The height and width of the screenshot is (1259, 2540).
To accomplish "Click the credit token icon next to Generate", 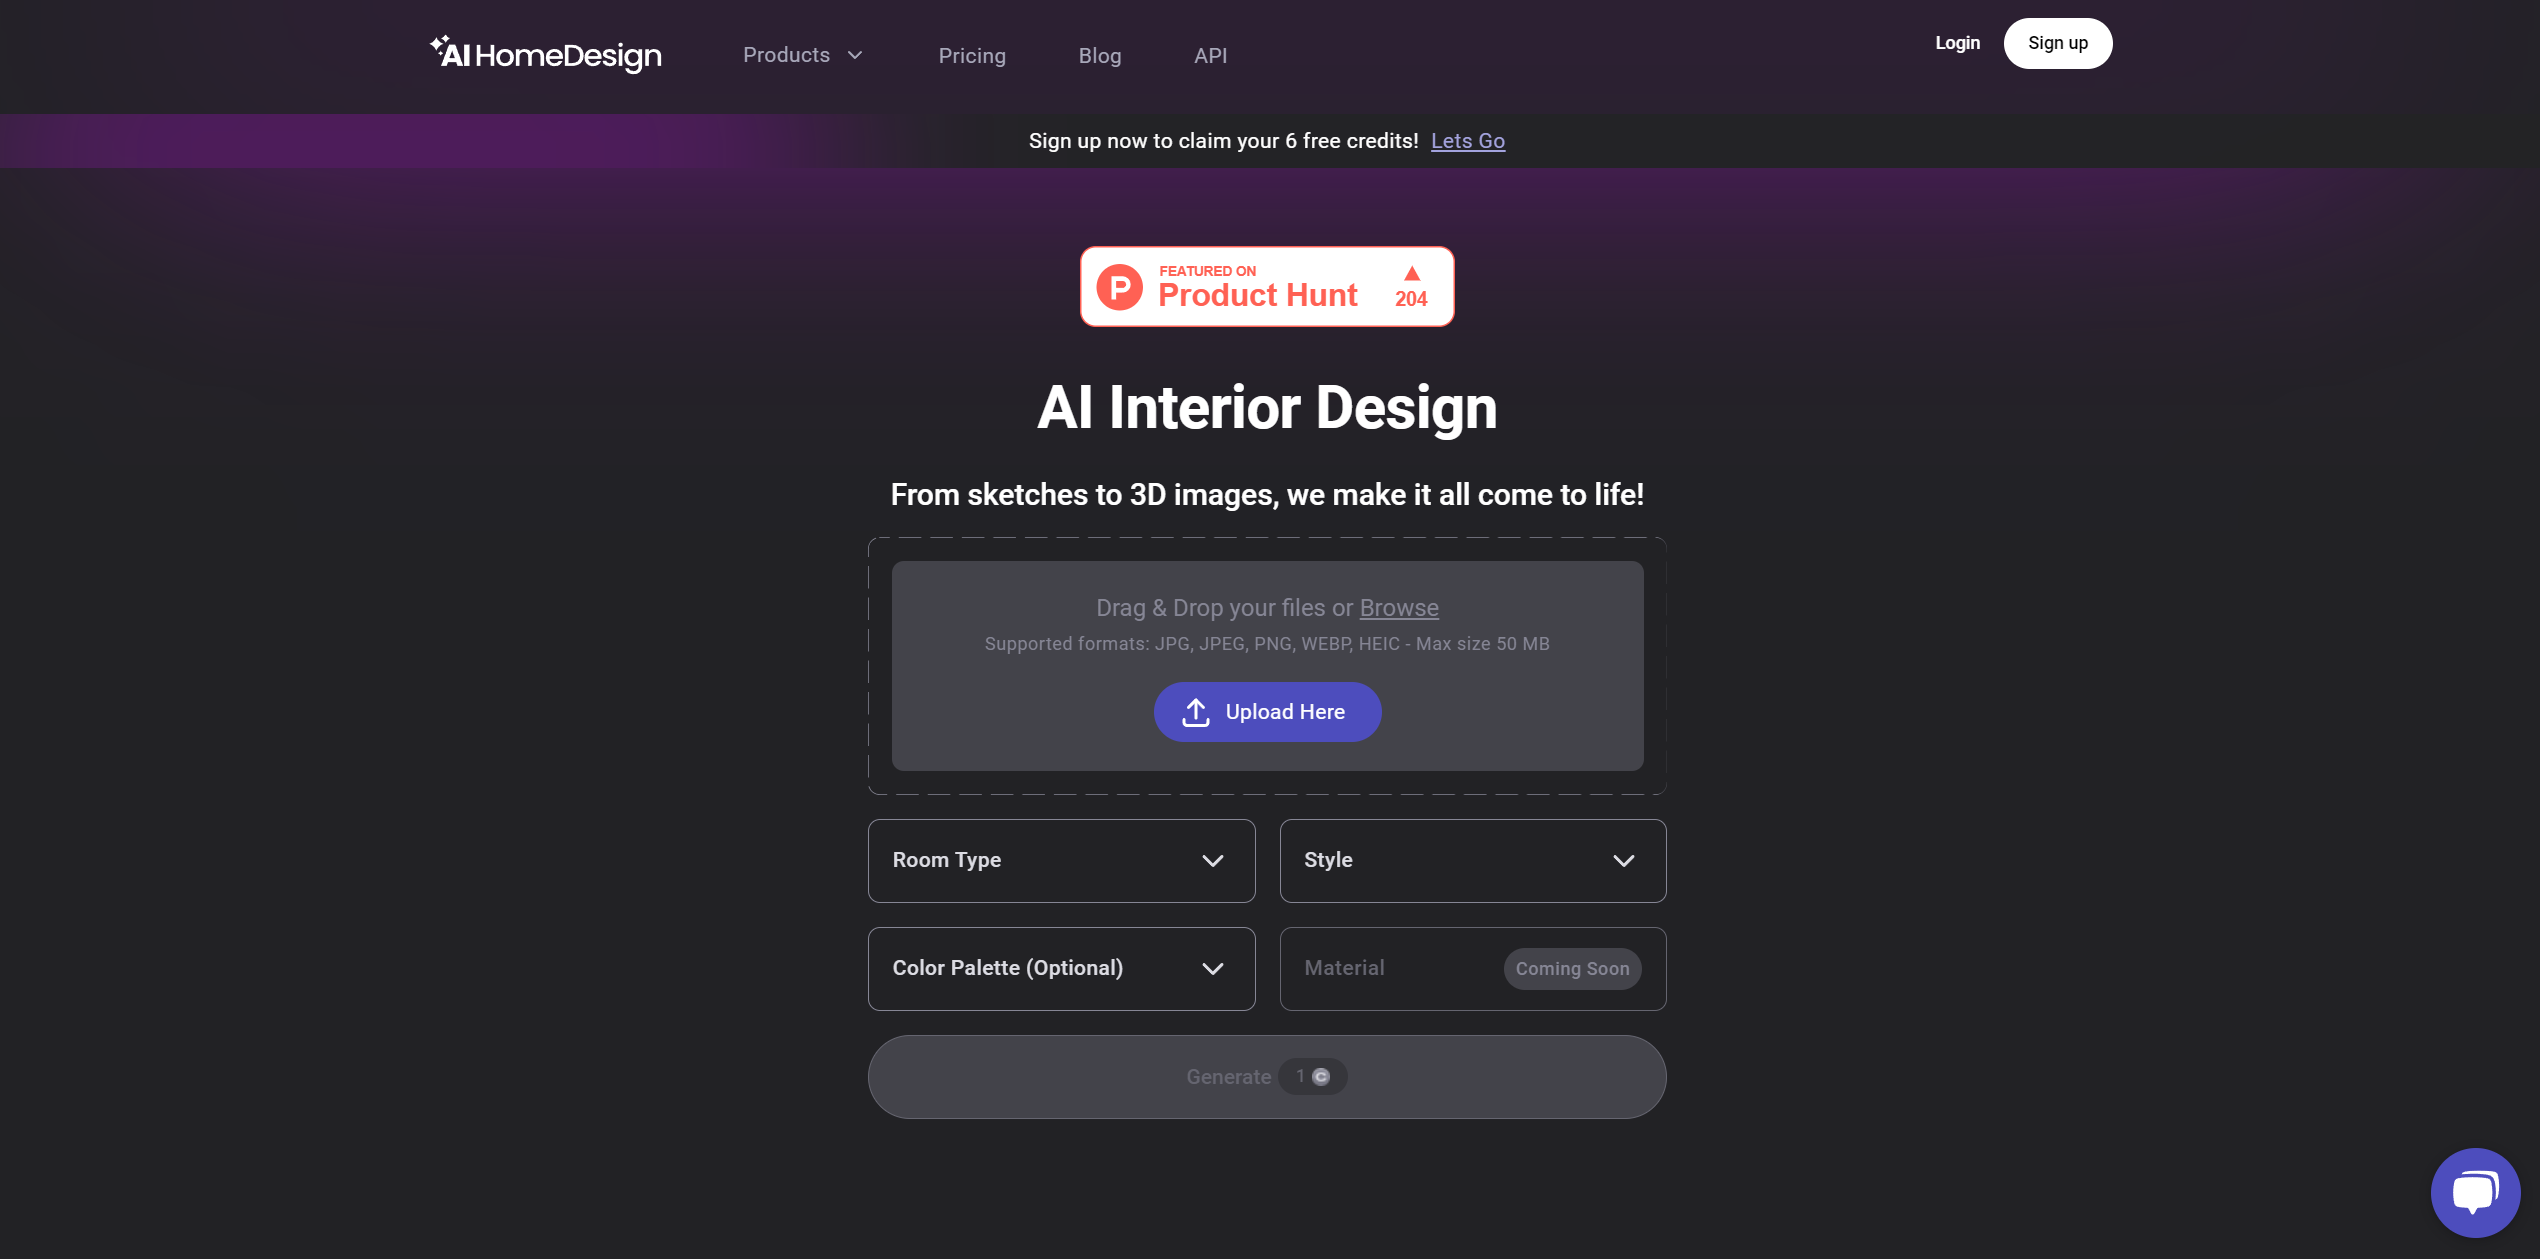I will point(1325,1074).
